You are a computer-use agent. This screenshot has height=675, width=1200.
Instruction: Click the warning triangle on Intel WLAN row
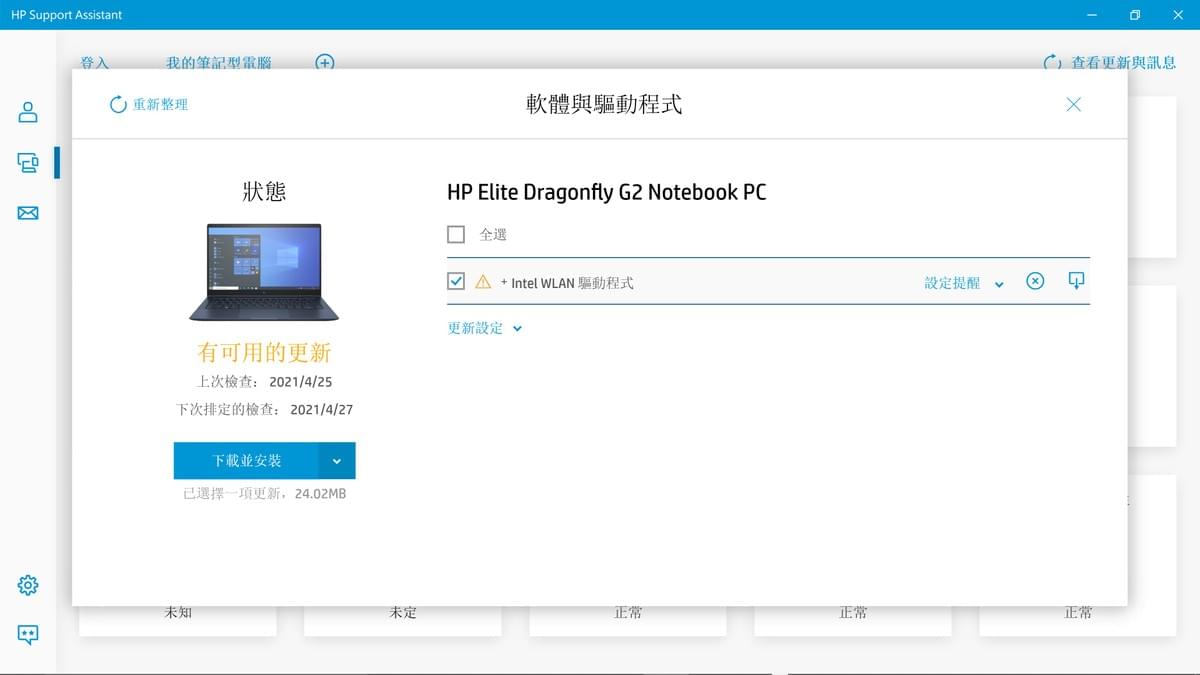pos(483,282)
